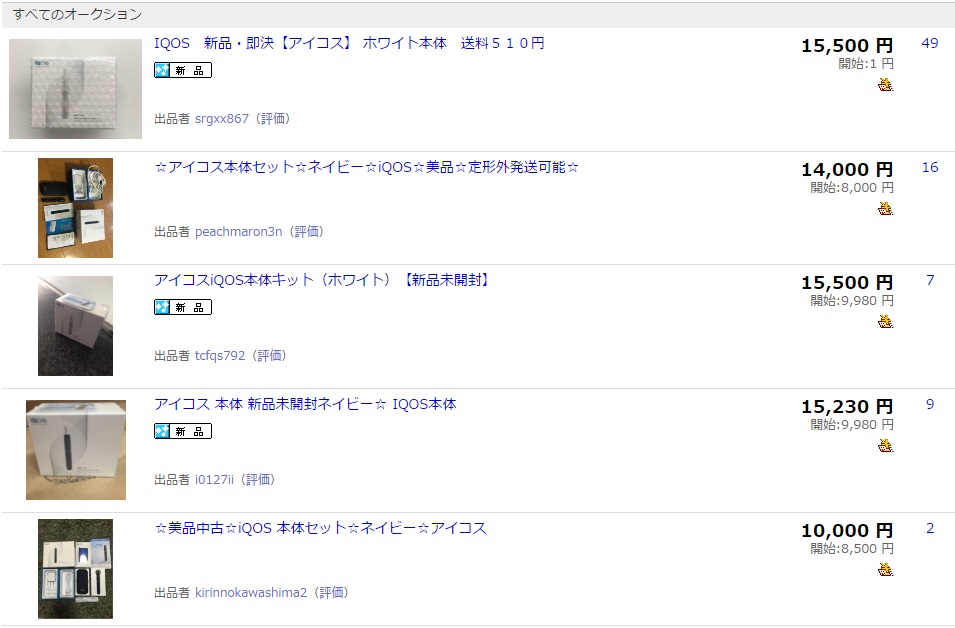
Task: Click the 15,500 円 price on tcfqs792 listing
Action: tap(847, 283)
